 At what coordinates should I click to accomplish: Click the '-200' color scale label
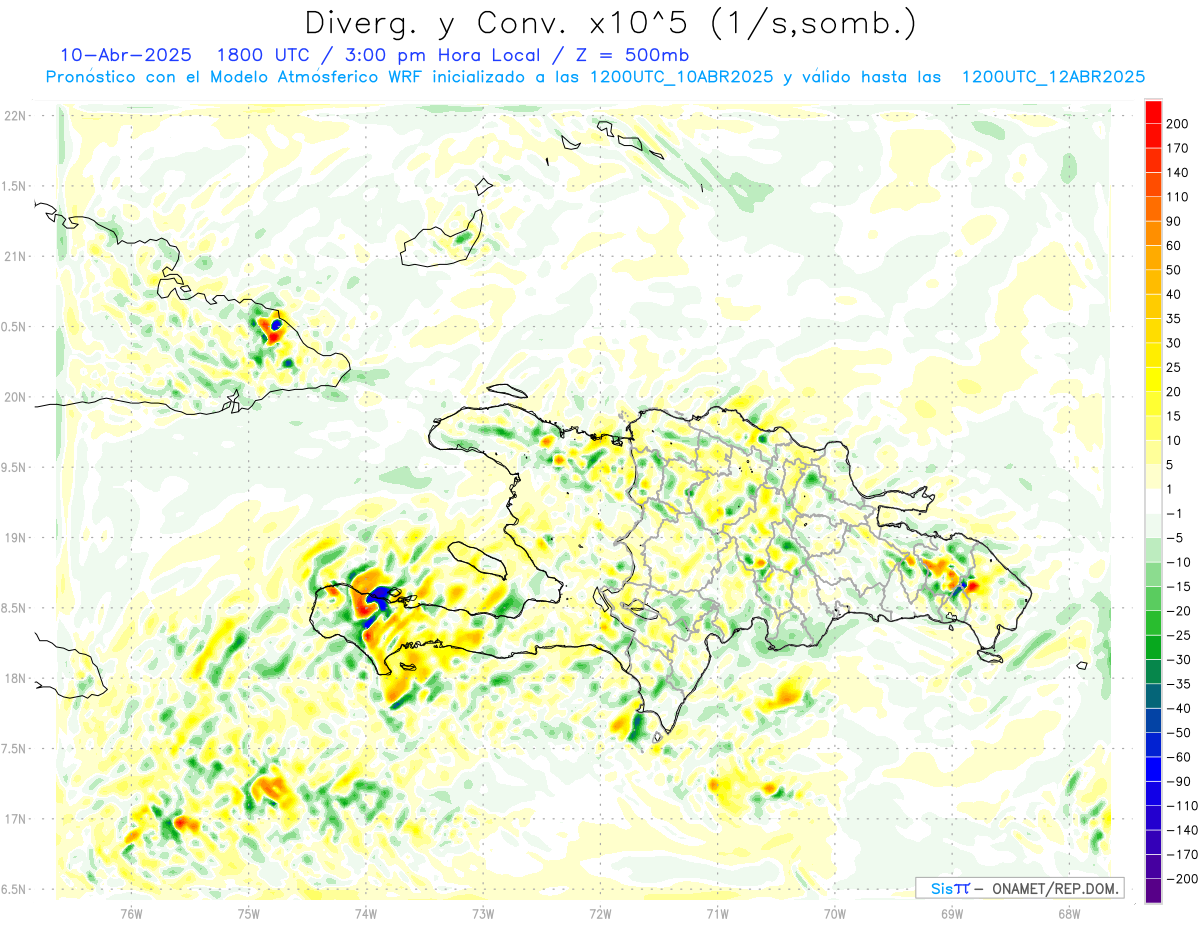pos(1183,879)
